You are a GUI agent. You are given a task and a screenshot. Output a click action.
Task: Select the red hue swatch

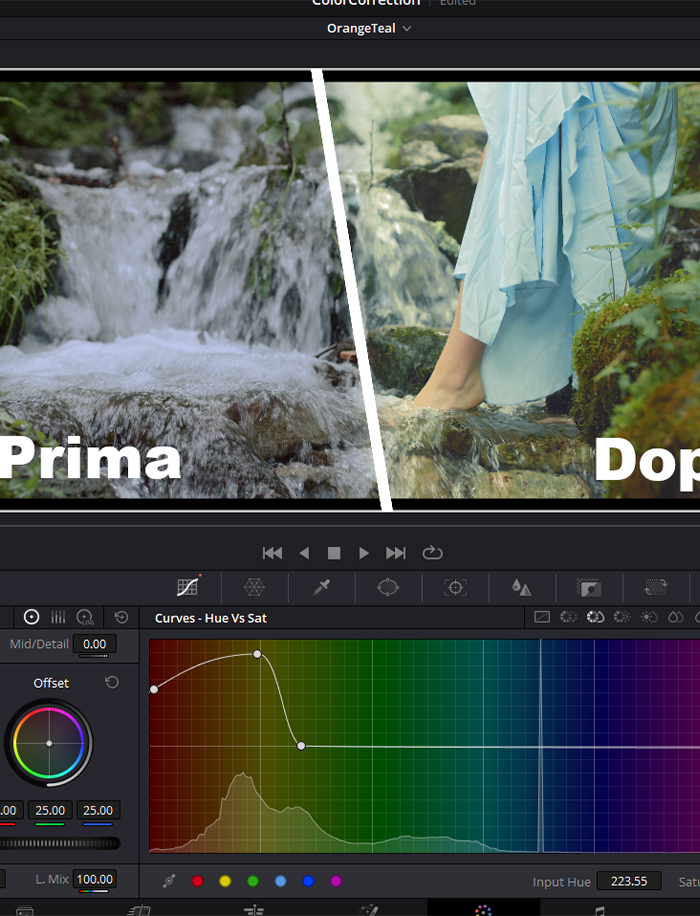197,881
